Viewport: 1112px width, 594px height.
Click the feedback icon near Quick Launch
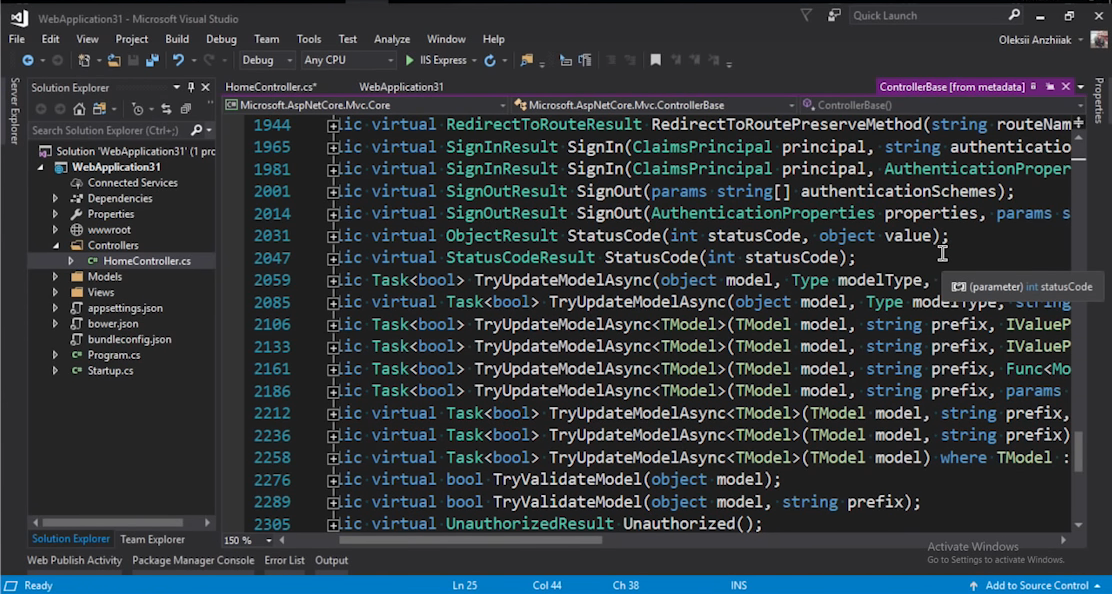(834, 15)
